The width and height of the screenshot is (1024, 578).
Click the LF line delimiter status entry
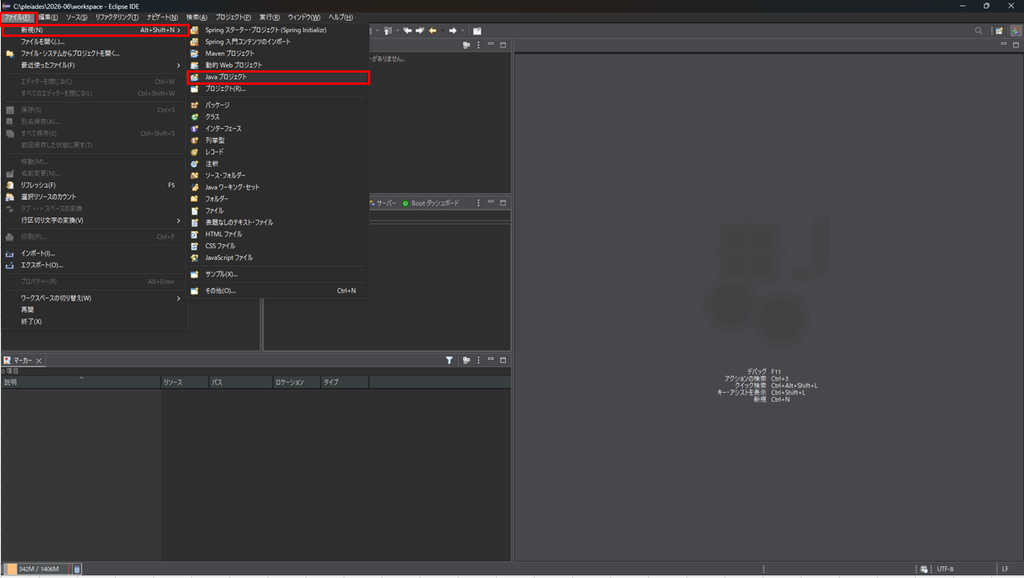point(1005,569)
